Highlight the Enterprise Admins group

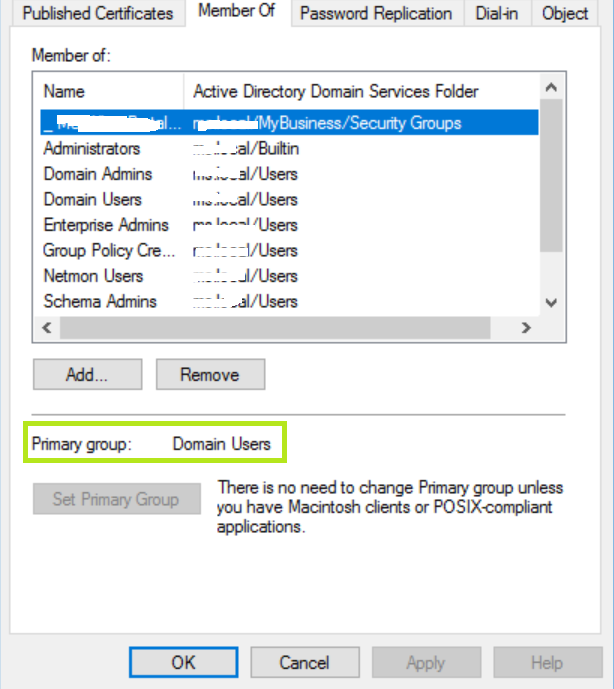point(105,225)
